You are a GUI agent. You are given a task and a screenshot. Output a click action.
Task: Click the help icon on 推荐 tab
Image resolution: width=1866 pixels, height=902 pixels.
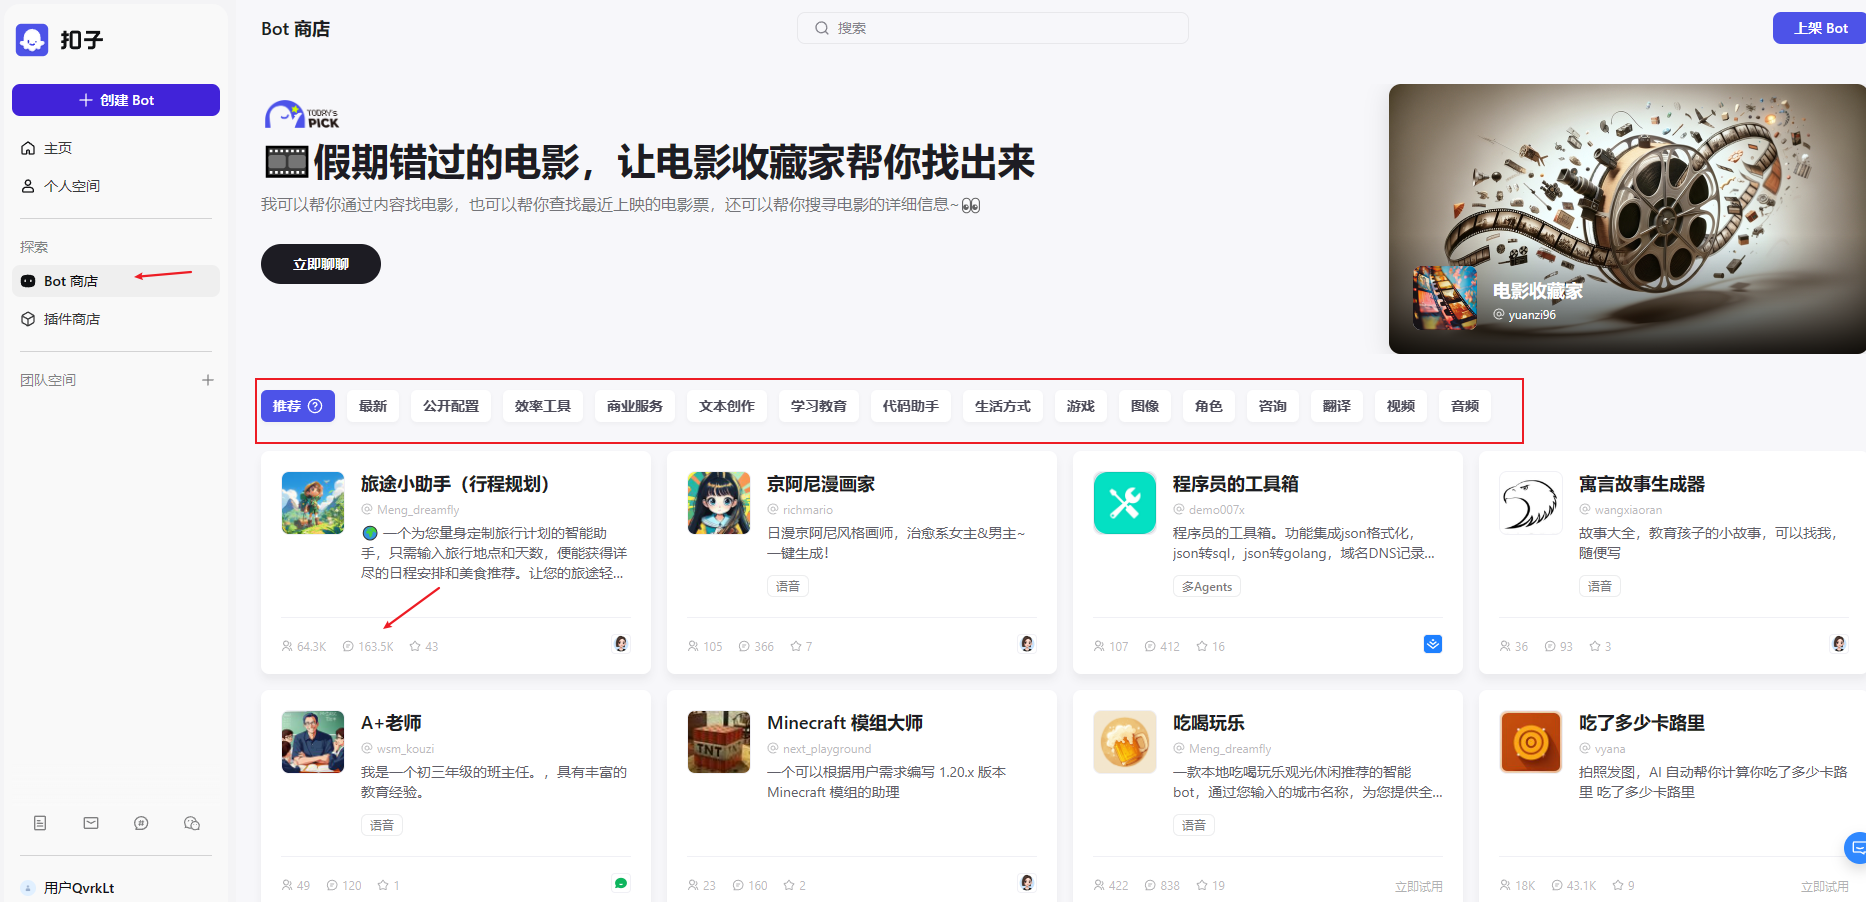(315, 406)
